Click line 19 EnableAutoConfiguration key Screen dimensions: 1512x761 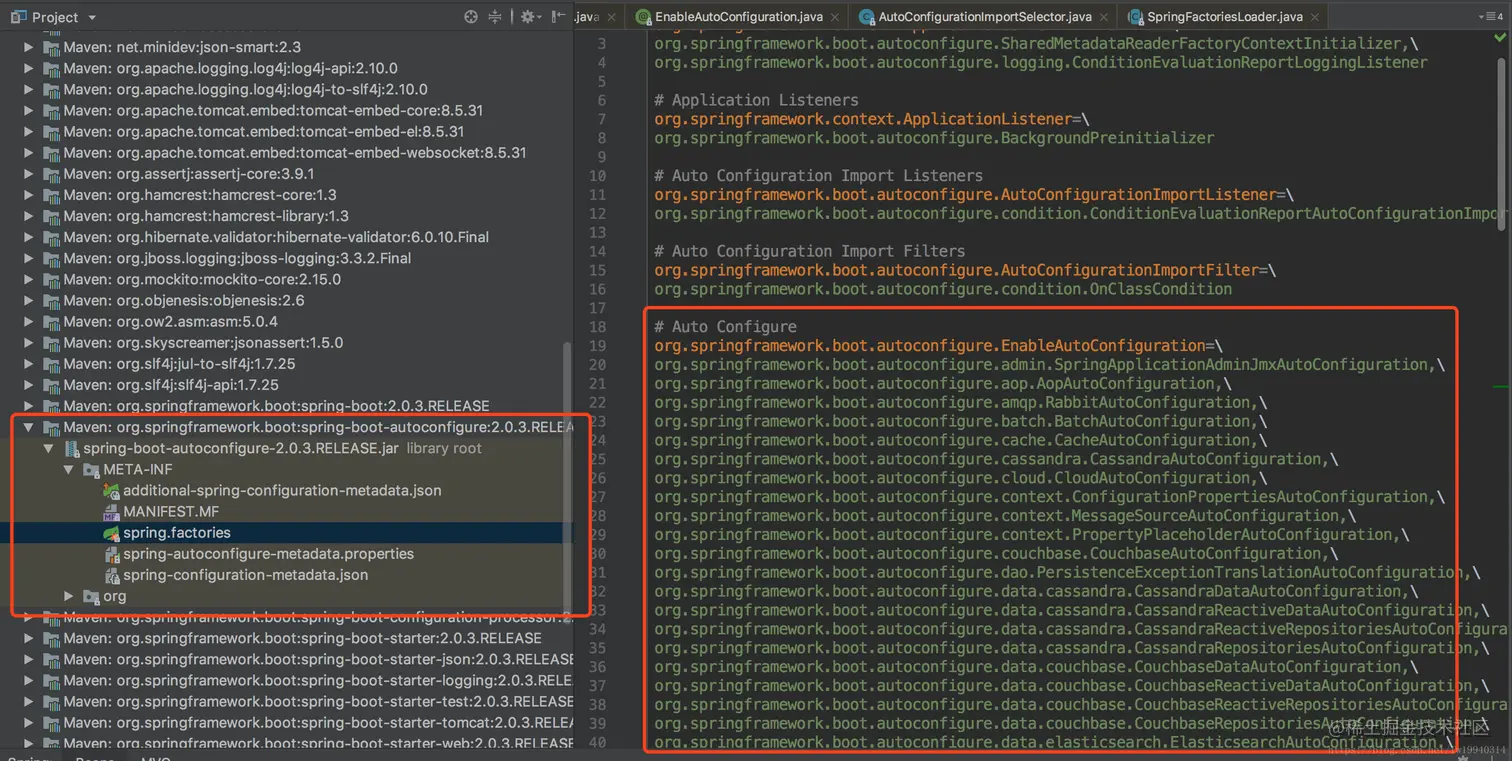point(929,346)
